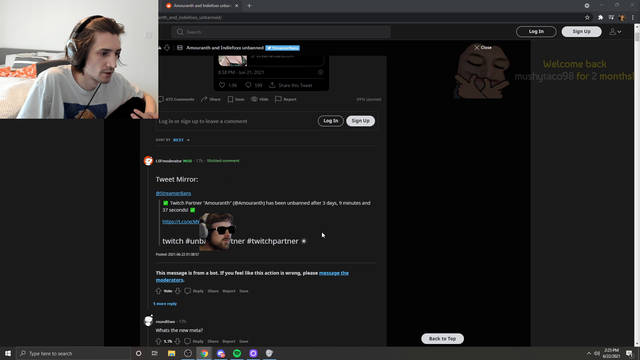The width and height of the screenshot is (640, 360).
Task: Open Cortana from the taskbar
Action: point(138,353)
